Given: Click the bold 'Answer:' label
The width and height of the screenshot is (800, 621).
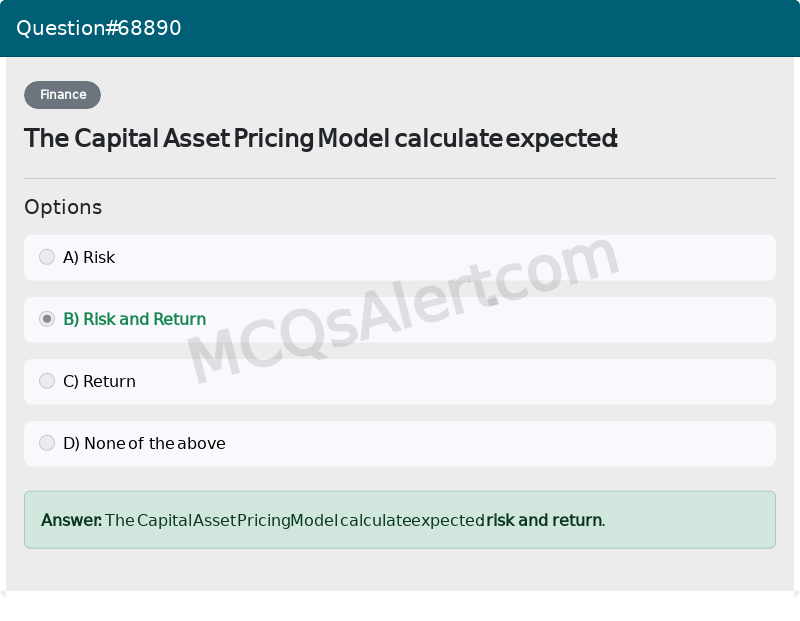Looking at the screenshot, I should [x=71, y=520].
